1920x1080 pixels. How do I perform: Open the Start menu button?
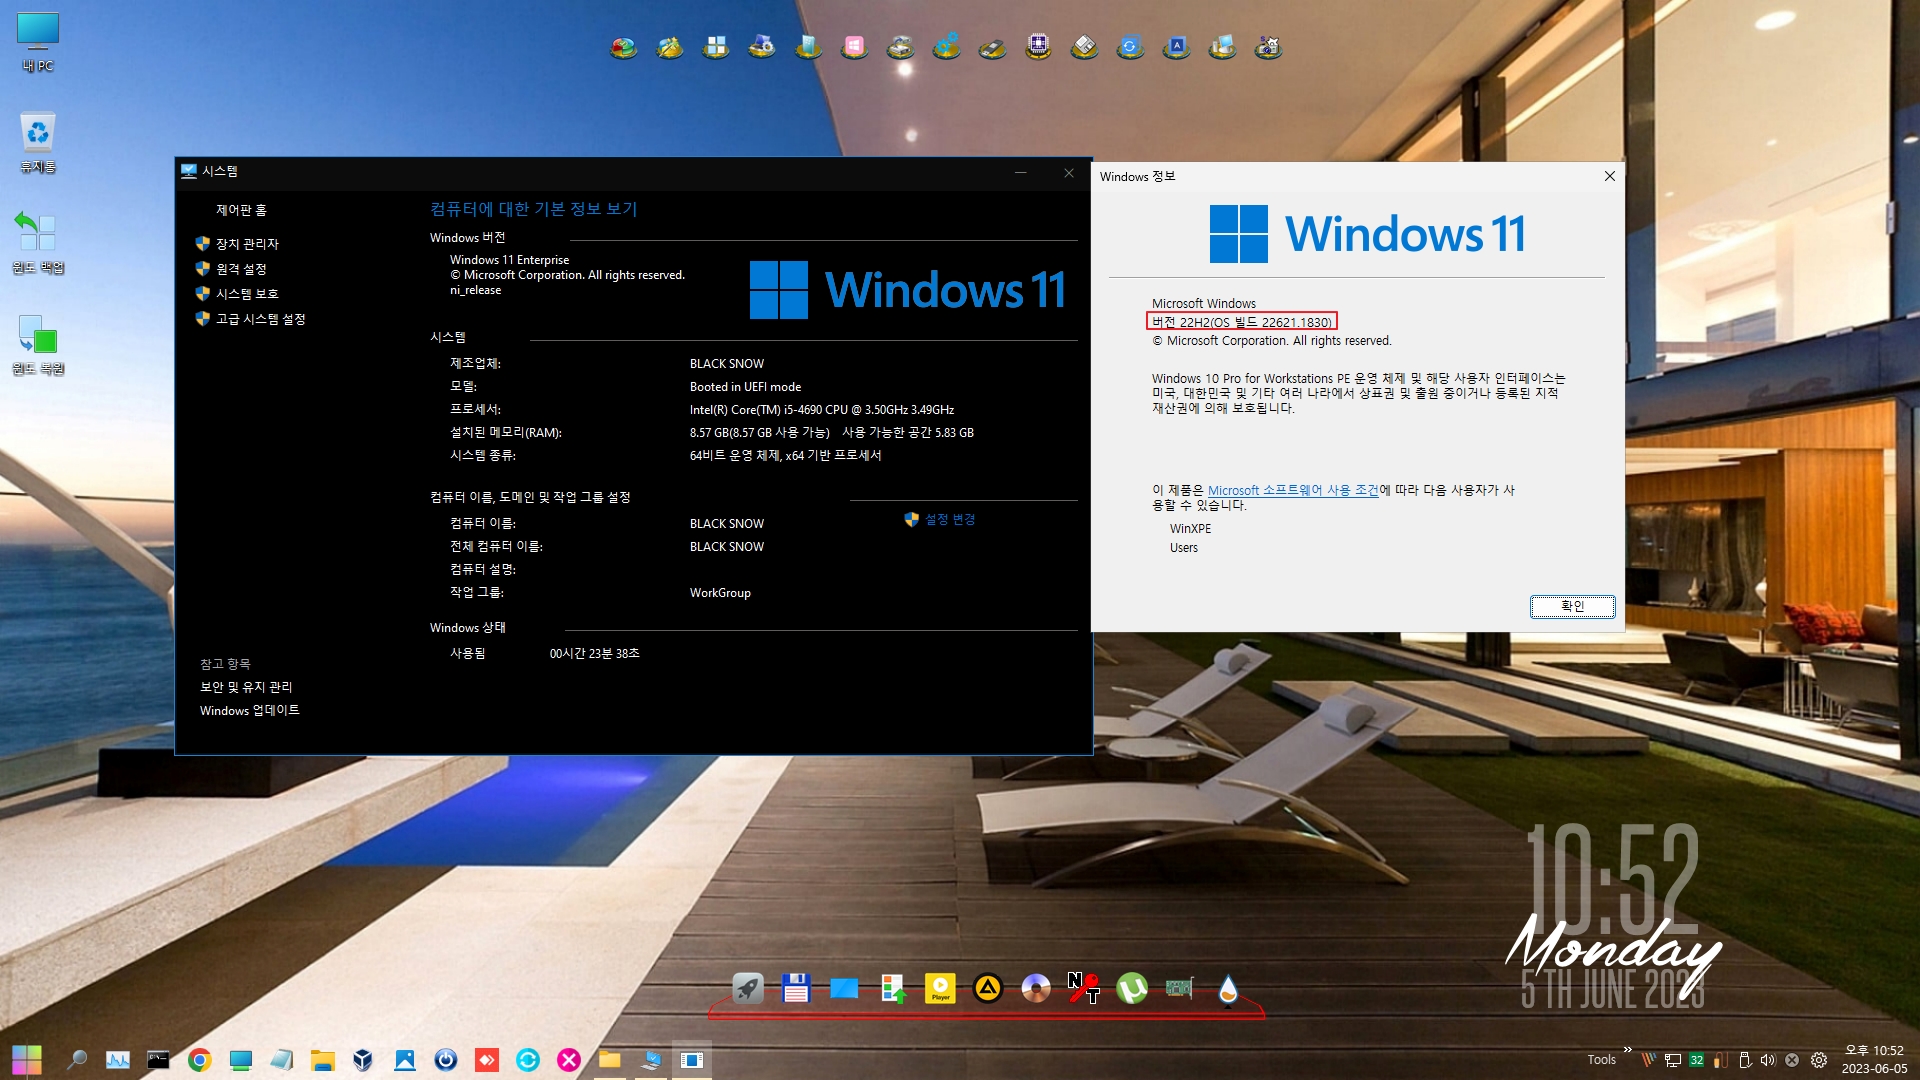27,1060
